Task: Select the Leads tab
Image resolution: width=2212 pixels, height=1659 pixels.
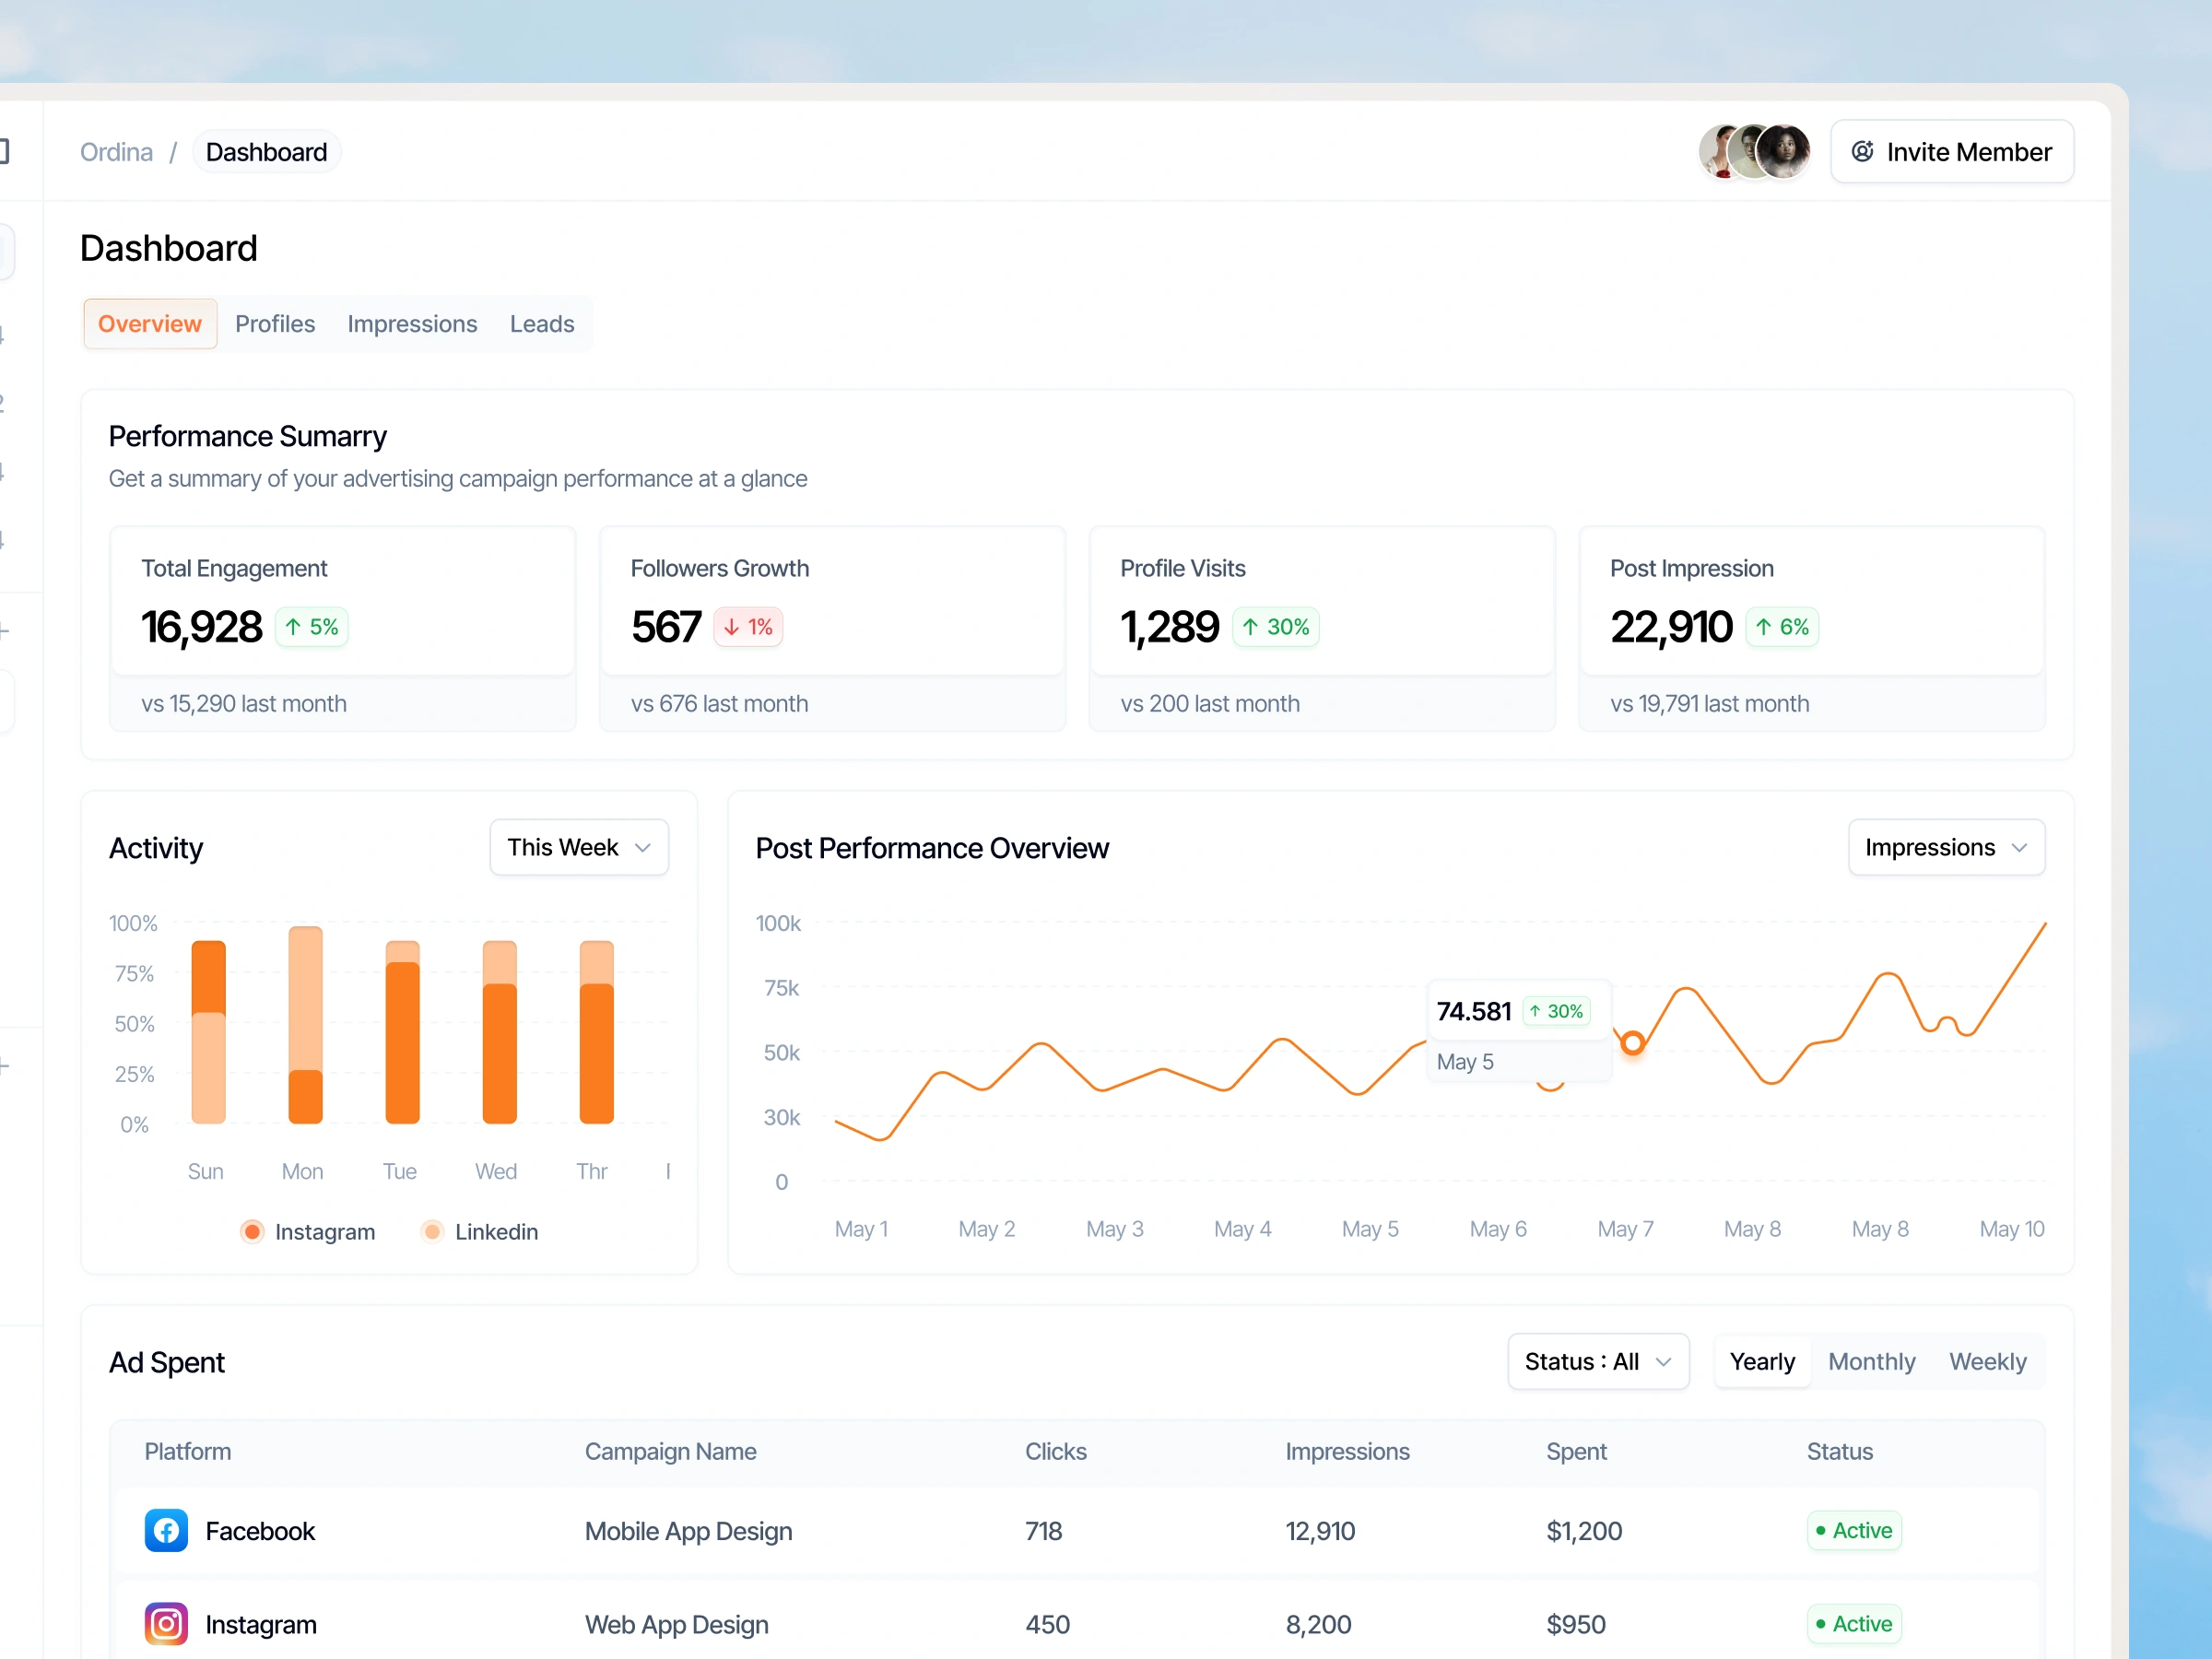Action: click(541, 323)
